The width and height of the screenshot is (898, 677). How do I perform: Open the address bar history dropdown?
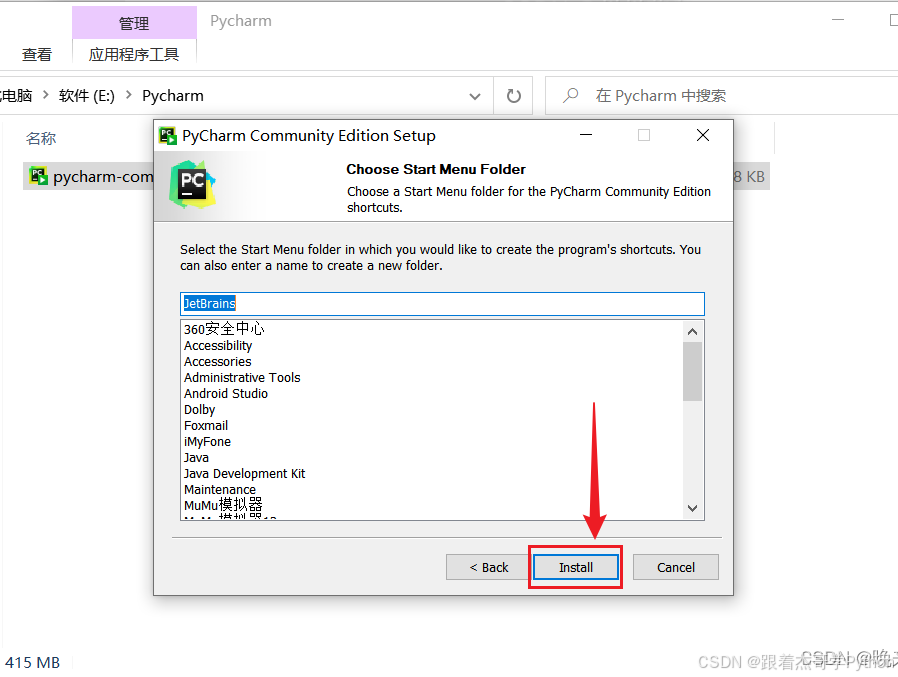pyautogui.click(x=475, y=96)
